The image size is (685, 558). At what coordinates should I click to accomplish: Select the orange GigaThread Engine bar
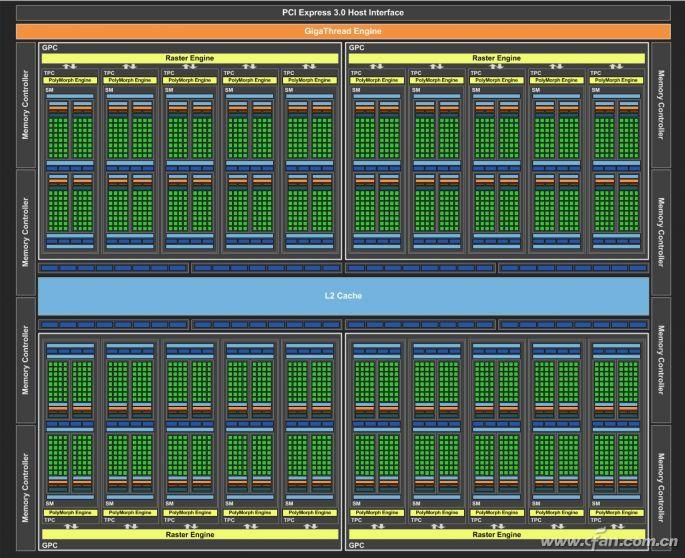pos(342,31)
